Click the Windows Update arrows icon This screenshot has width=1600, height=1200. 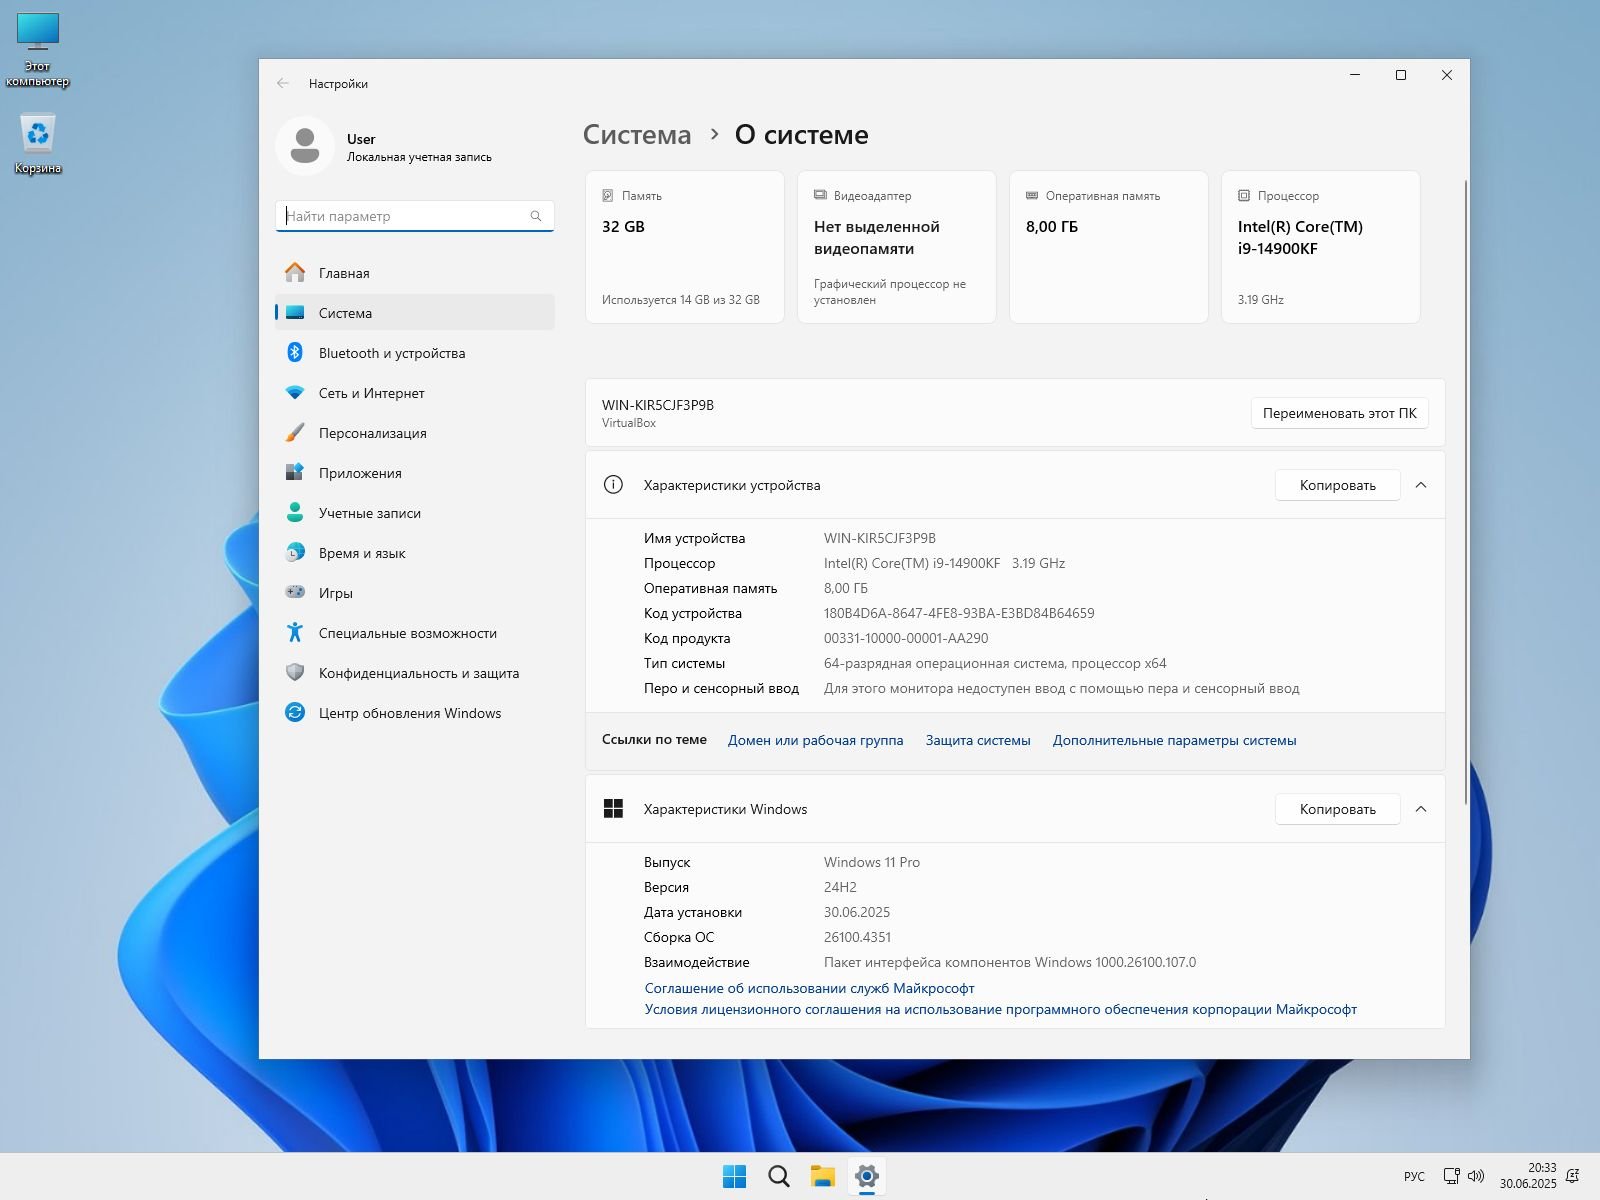coord(295,712)
